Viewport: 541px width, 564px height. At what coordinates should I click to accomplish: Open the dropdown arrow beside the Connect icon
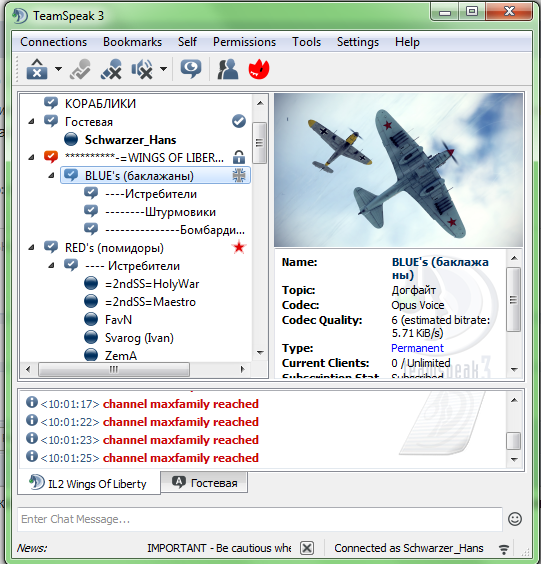tap(58, 69)
